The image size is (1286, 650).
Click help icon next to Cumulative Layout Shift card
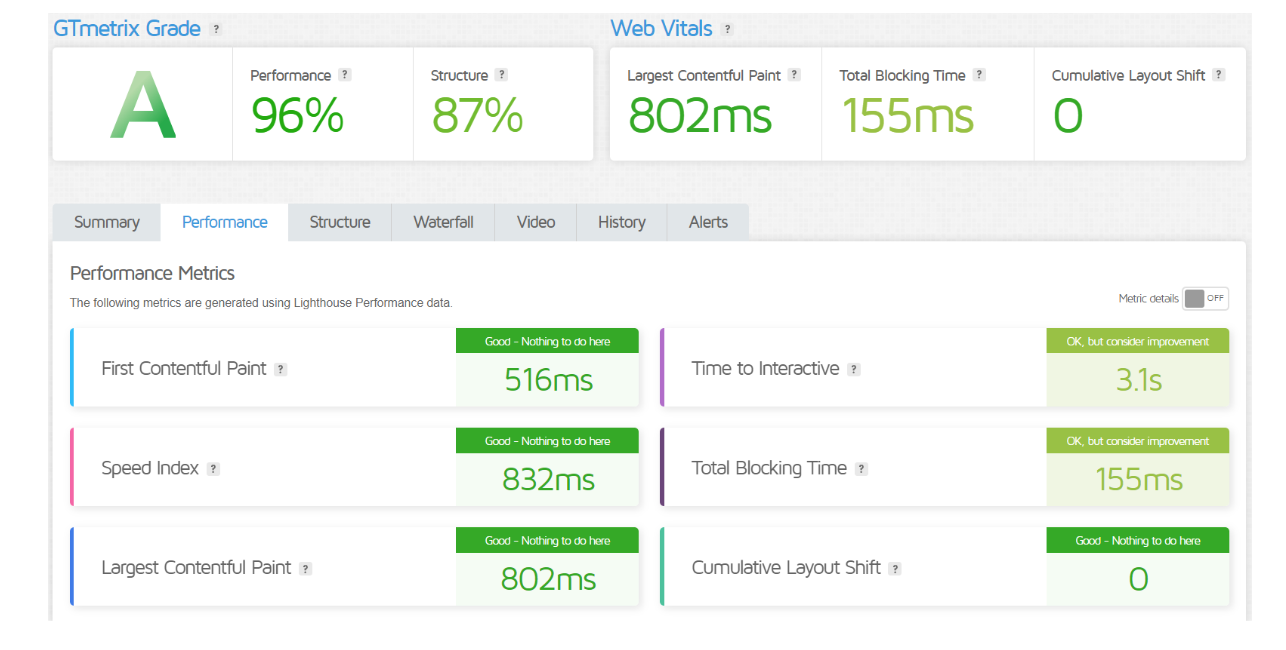(895, 568)
